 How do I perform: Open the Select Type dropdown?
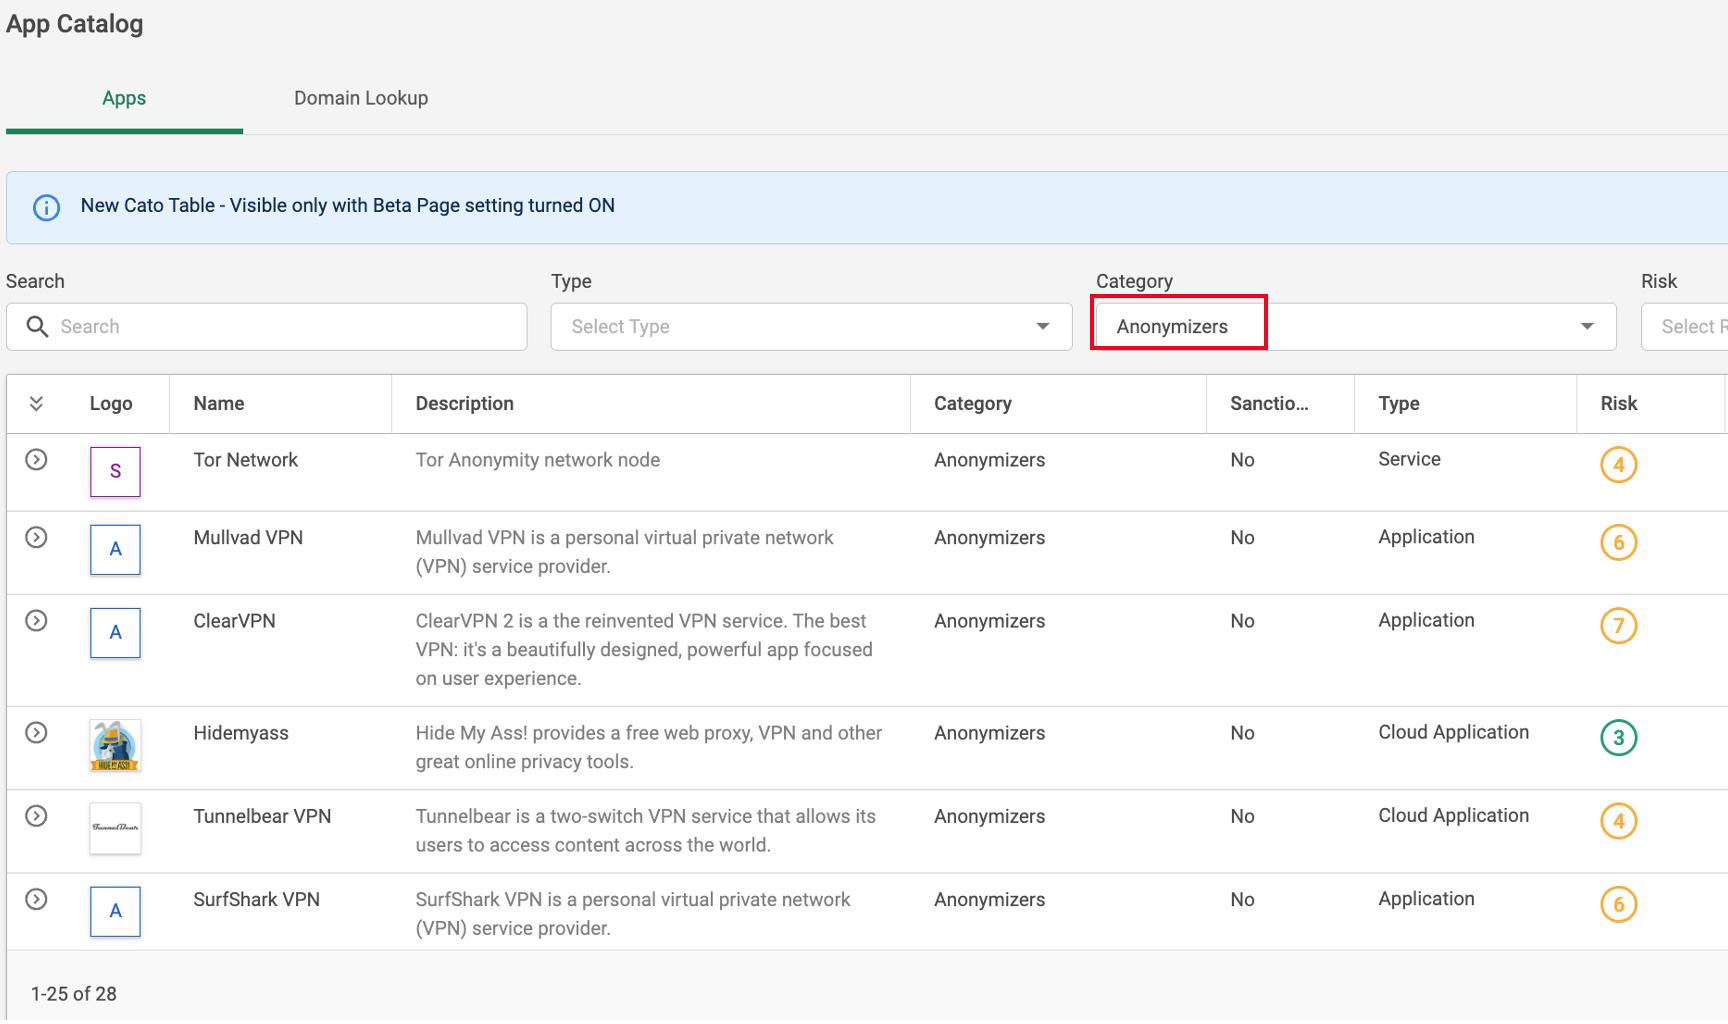tap(810, 327)
